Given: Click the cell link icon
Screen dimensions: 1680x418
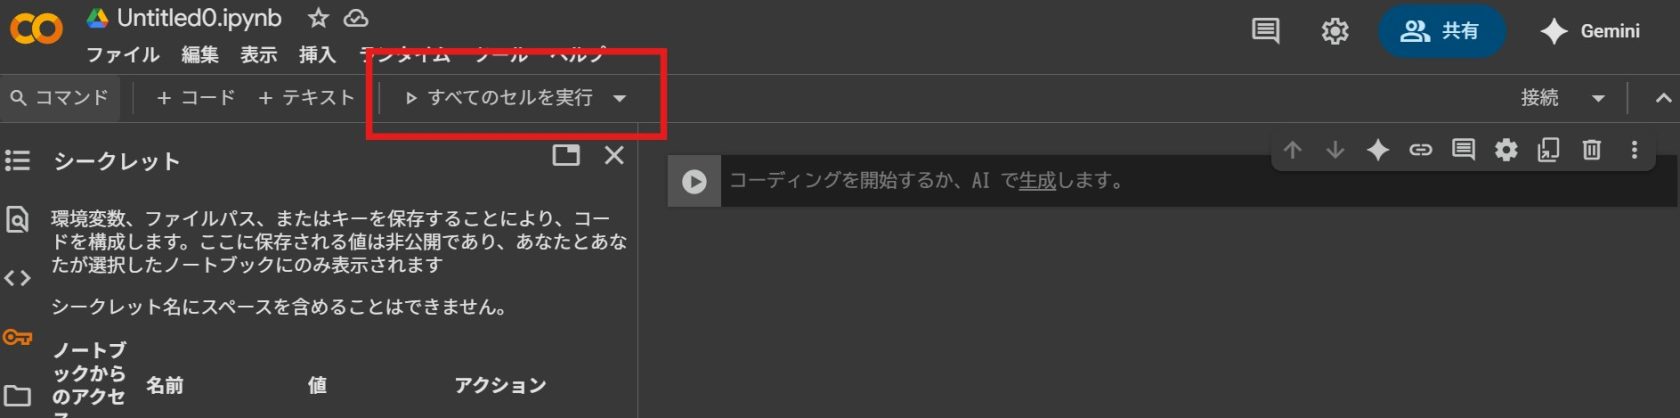Looking at the screenshot, I should tap(1420, 150).
